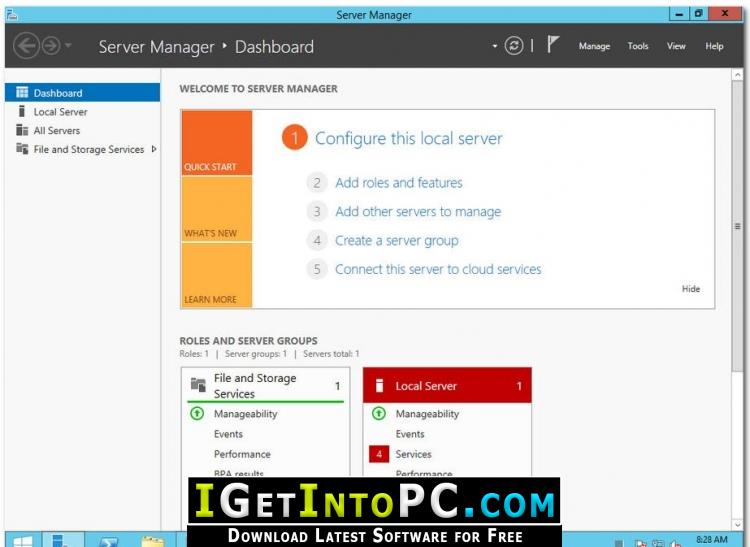Click the step 5 circle icon

(317, 269)
